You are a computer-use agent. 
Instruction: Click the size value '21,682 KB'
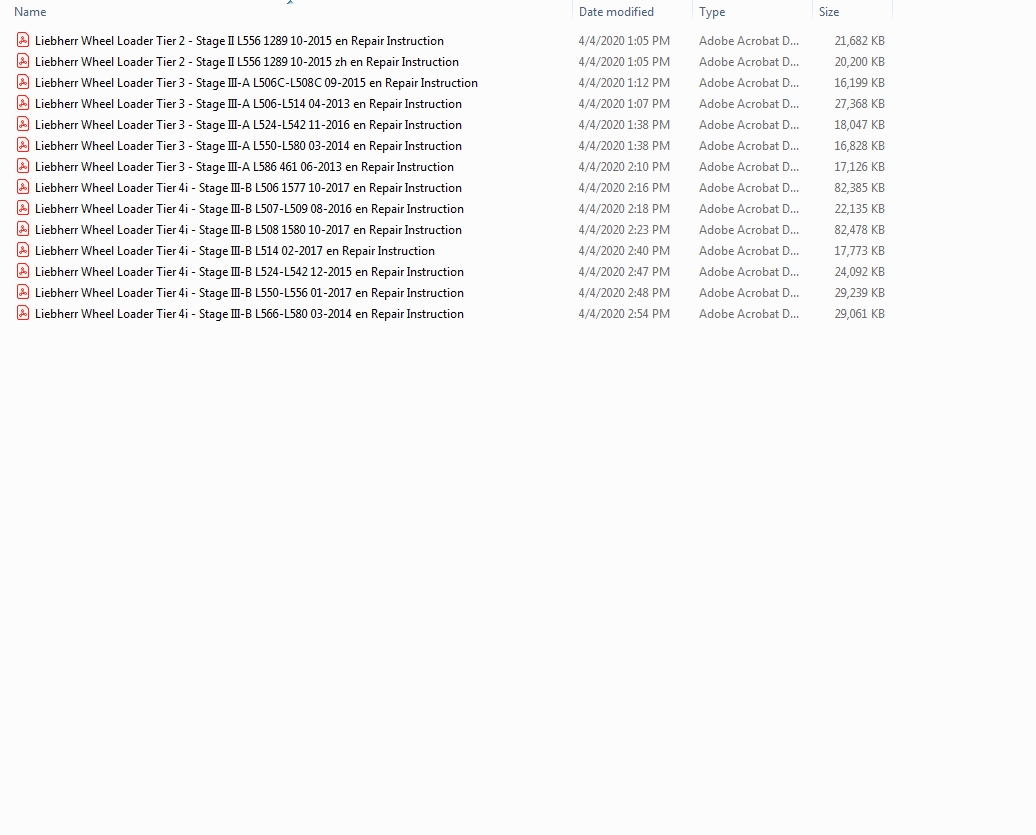click(860, 41)
